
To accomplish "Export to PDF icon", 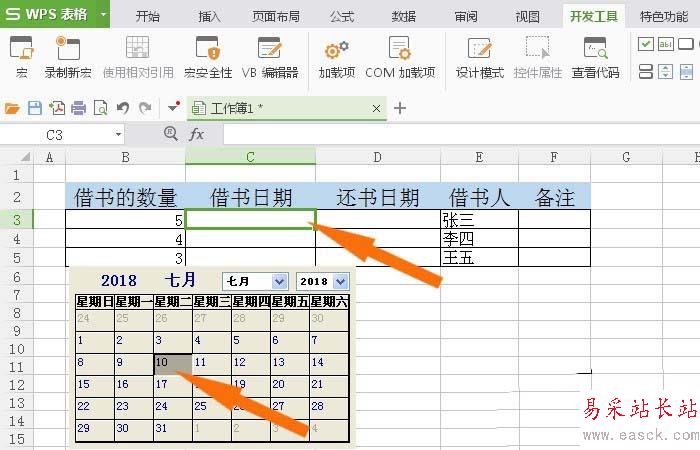I will (x=57, y=108).
